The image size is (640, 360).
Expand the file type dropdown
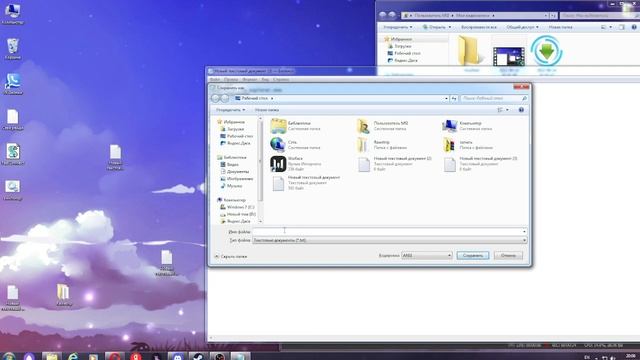point(524,240)
